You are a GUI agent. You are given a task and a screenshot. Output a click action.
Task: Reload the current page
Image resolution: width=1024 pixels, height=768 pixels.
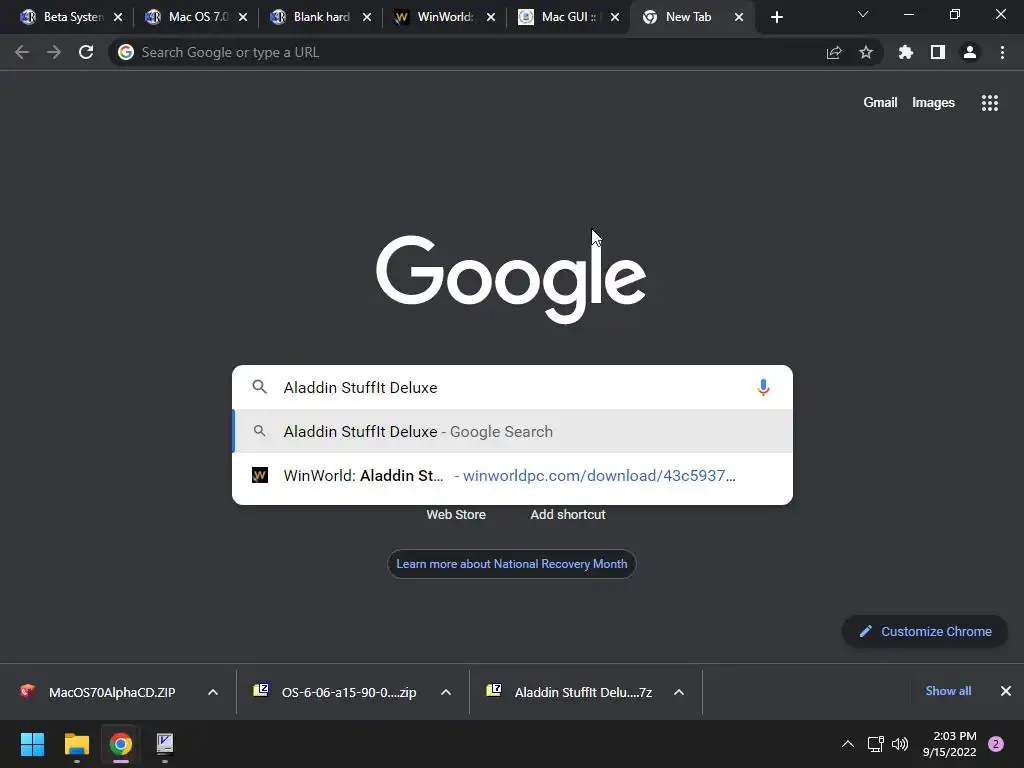pos(86,52)
